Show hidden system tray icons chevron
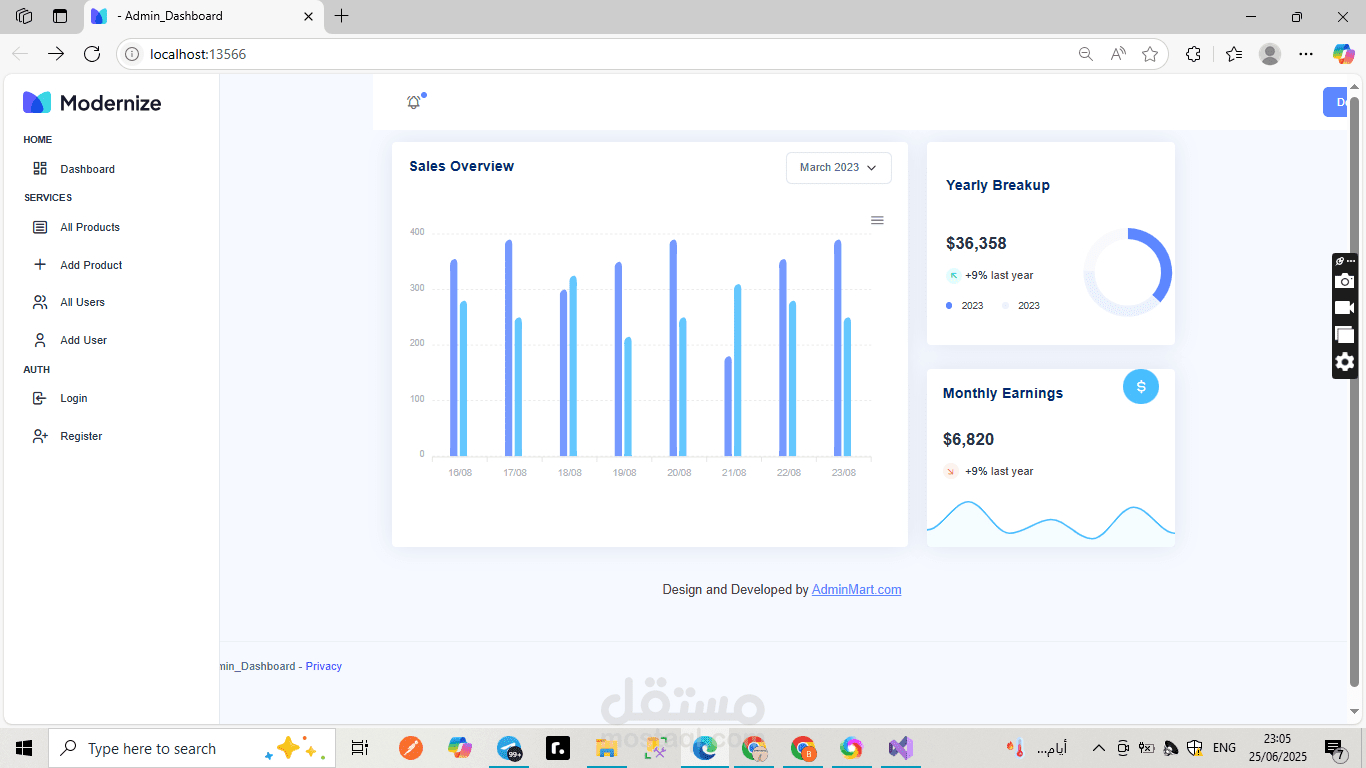Viewport: 1366px width, 768px height. 1098,748
